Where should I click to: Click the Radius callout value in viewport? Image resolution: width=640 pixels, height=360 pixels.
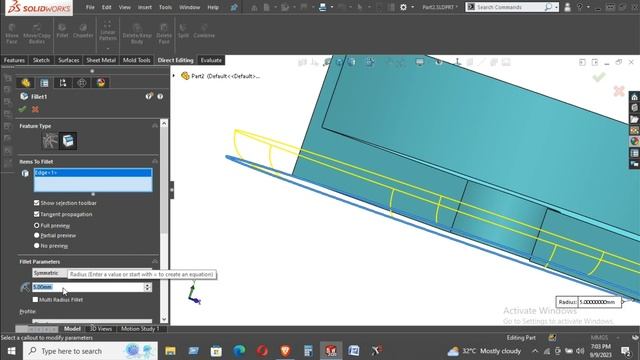tap(599, 302)
